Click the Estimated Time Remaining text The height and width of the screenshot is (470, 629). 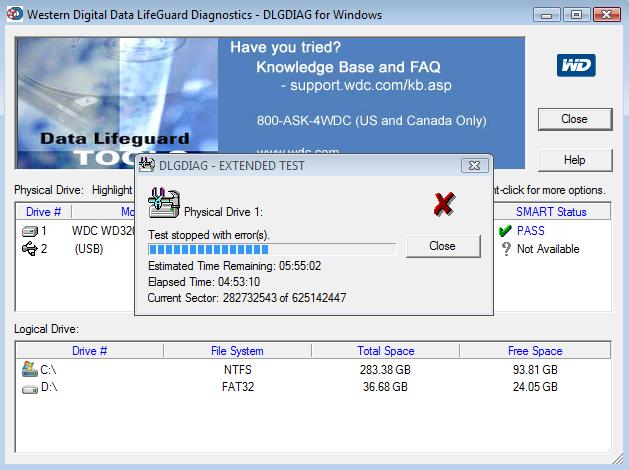[x=234, y=266]
